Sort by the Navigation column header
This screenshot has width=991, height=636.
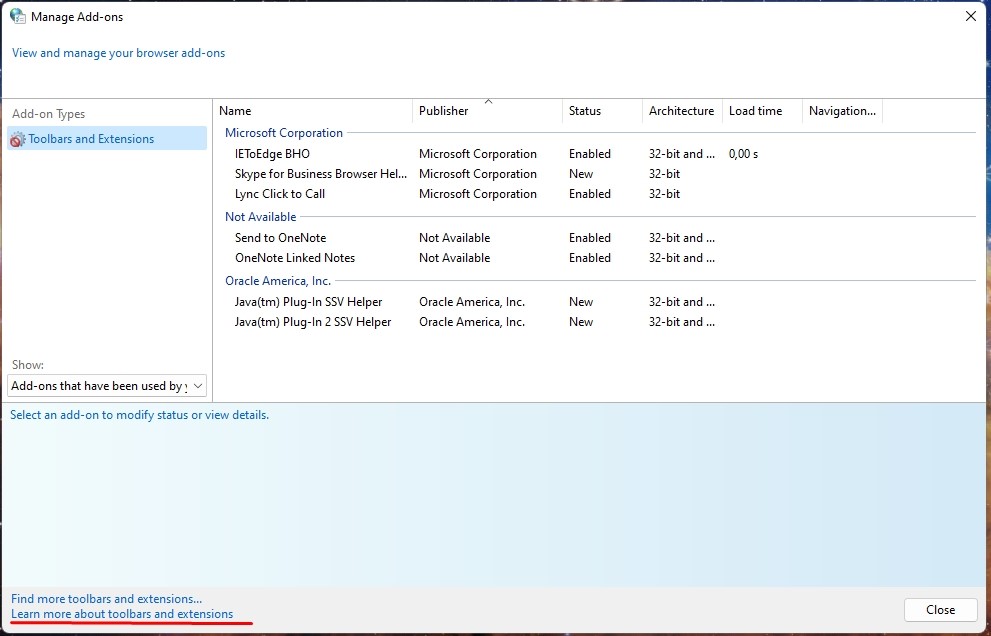tap(842, 111)
